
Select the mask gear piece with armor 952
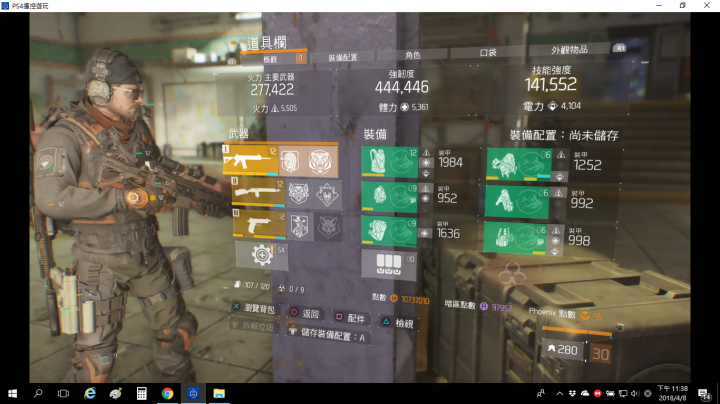[x=389, y=197]
